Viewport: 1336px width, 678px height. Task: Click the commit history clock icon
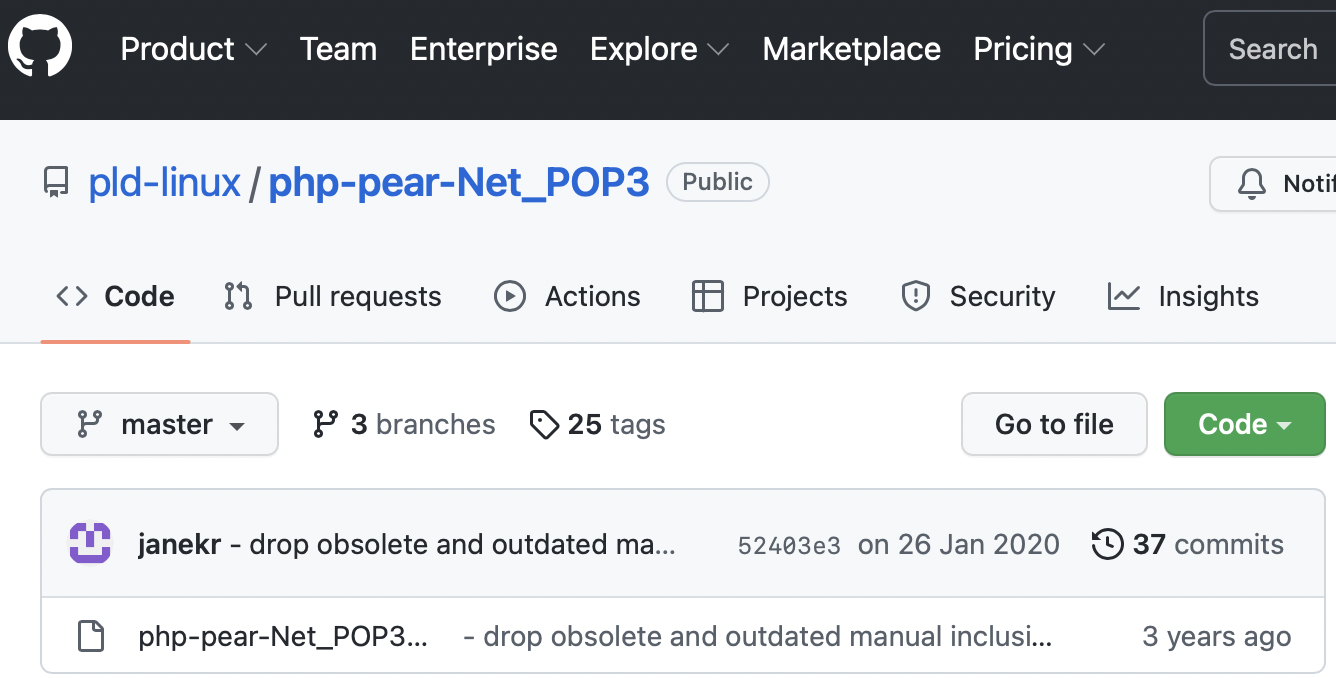[x=1107, y=544]
